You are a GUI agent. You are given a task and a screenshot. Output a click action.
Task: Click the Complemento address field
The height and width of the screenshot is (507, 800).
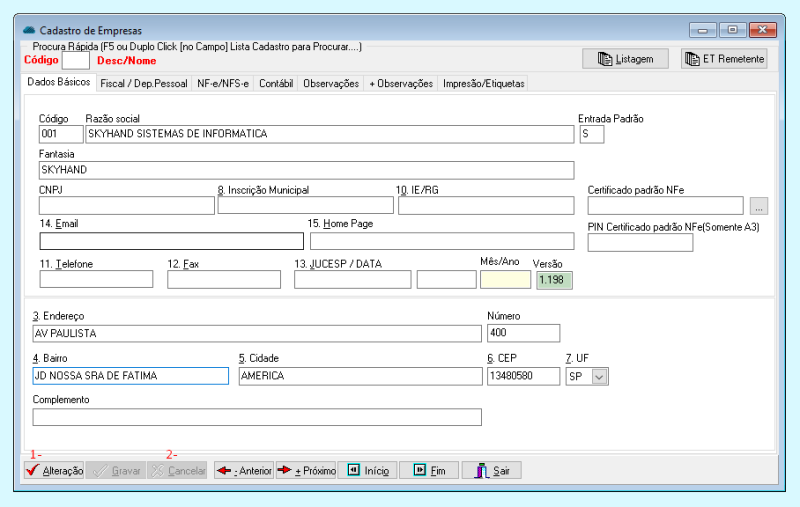pos(257,417)
